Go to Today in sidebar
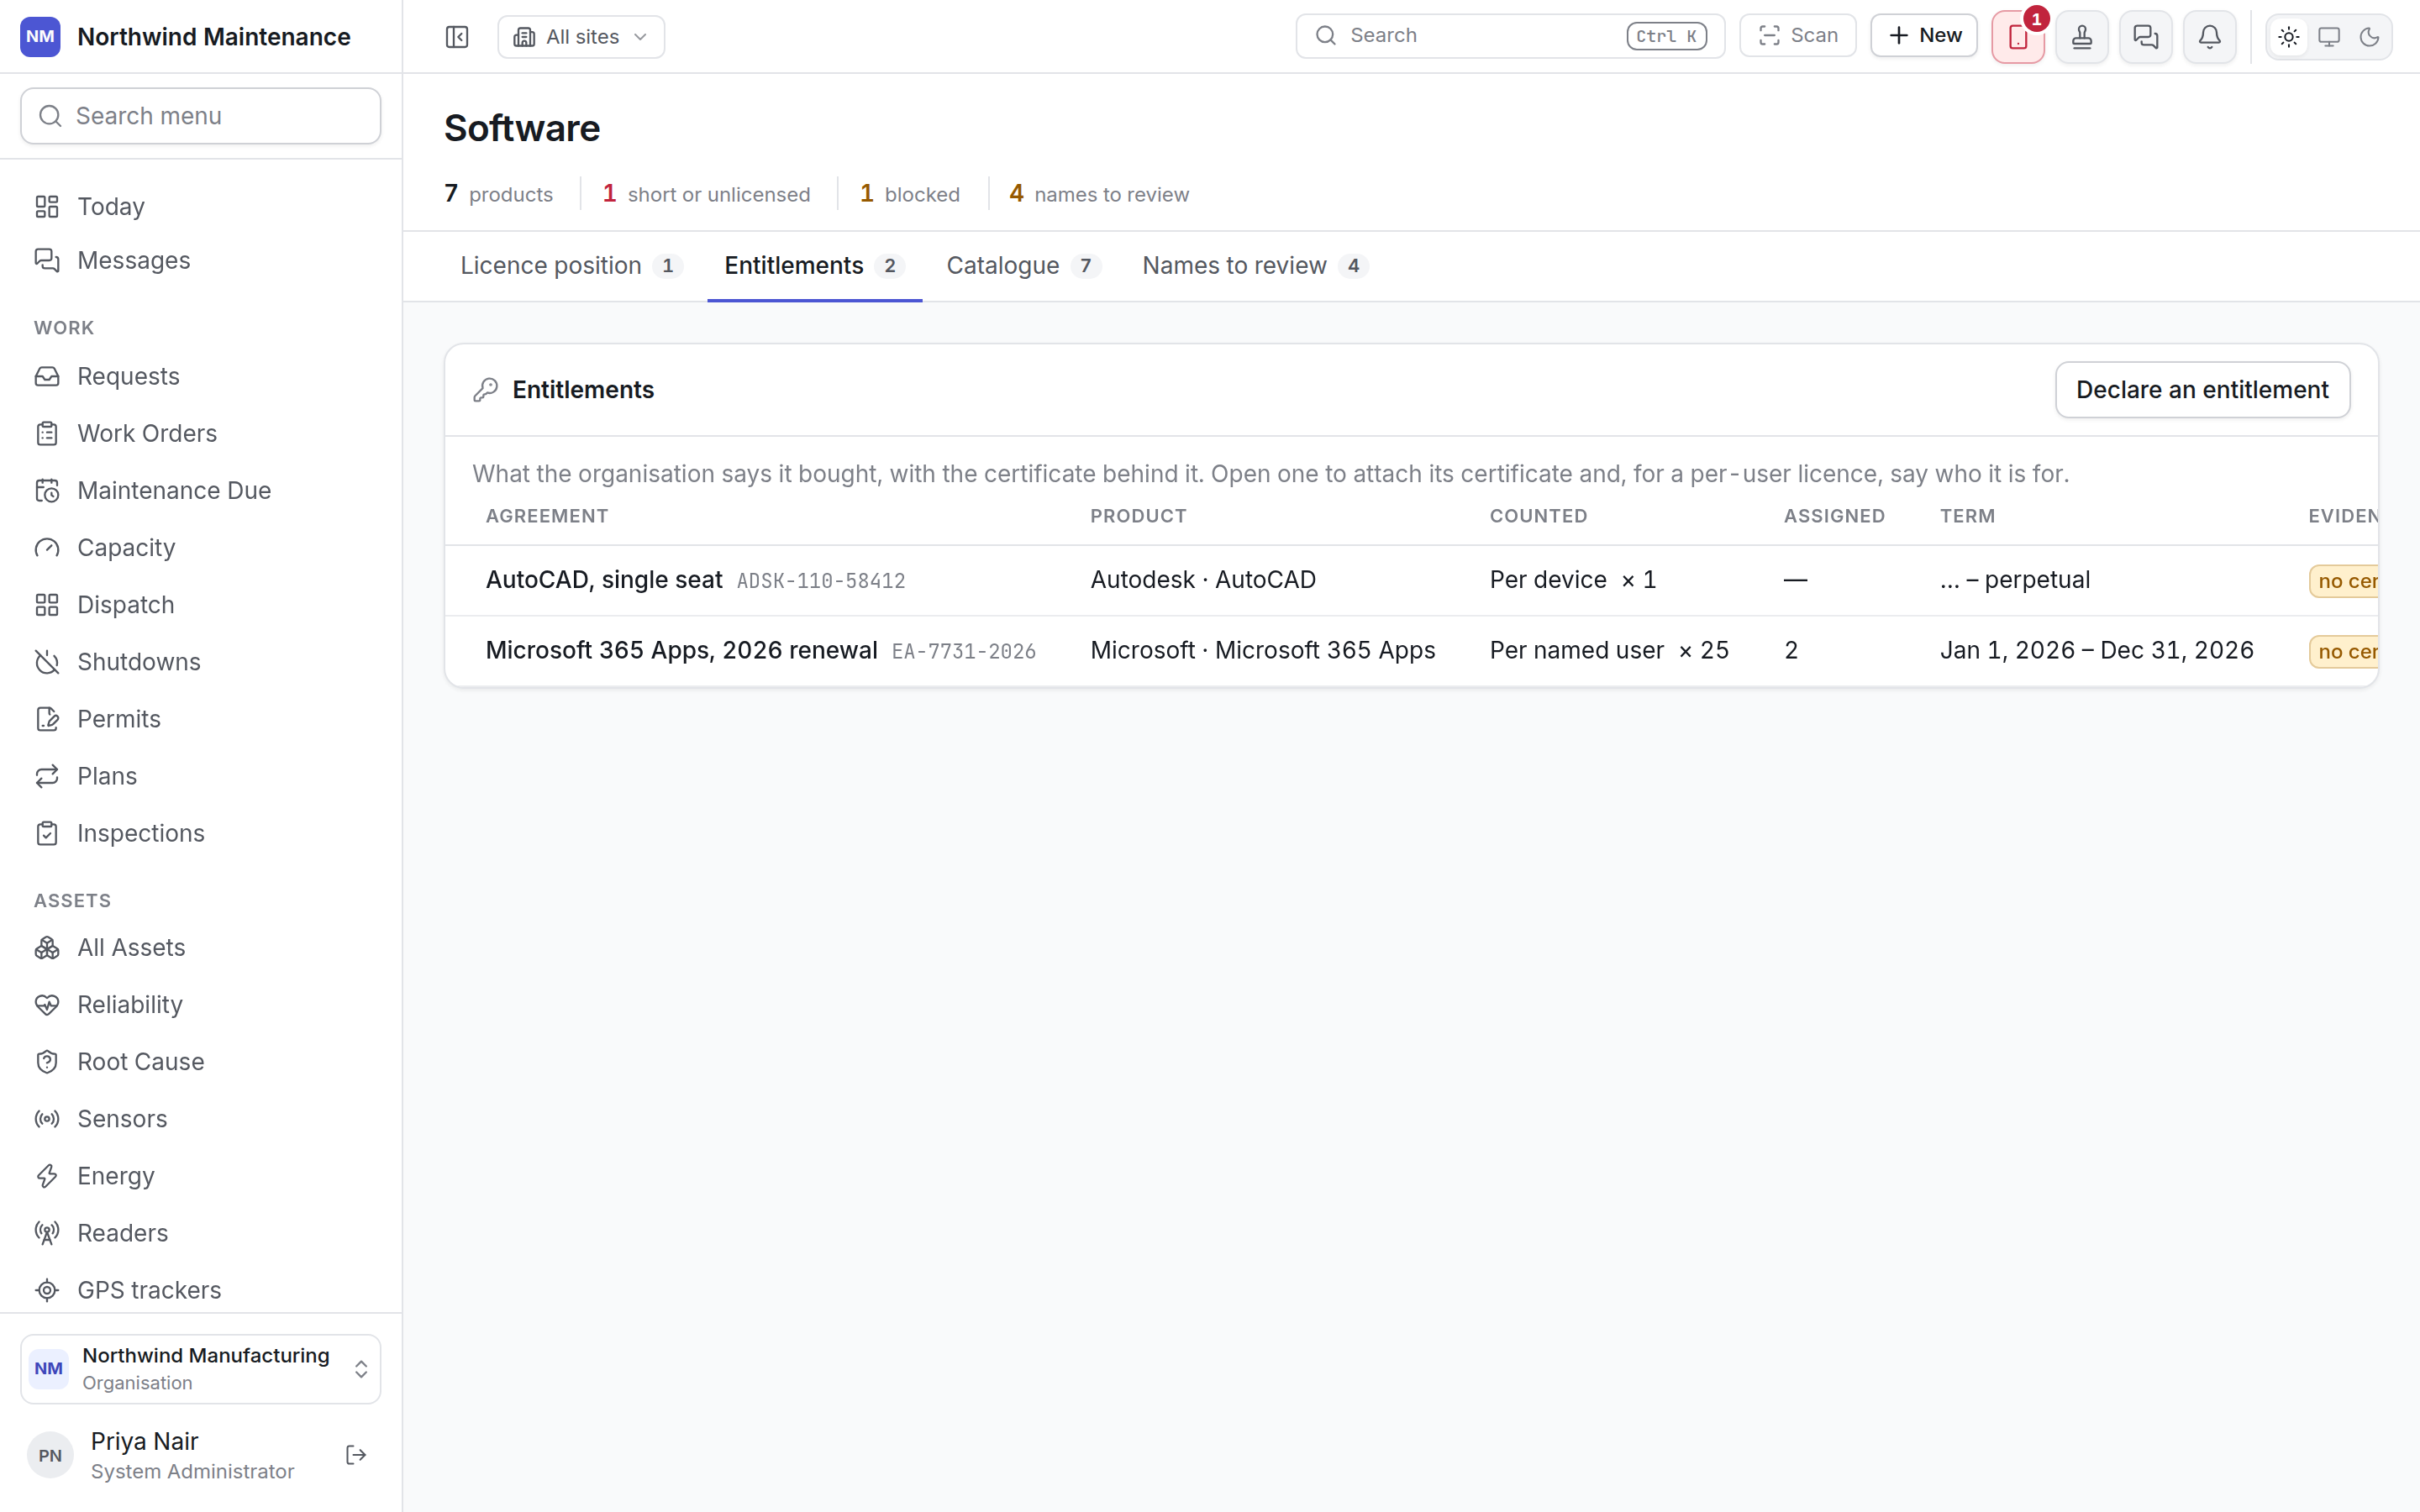2420x1512 pixels. (x=201, y=206)
